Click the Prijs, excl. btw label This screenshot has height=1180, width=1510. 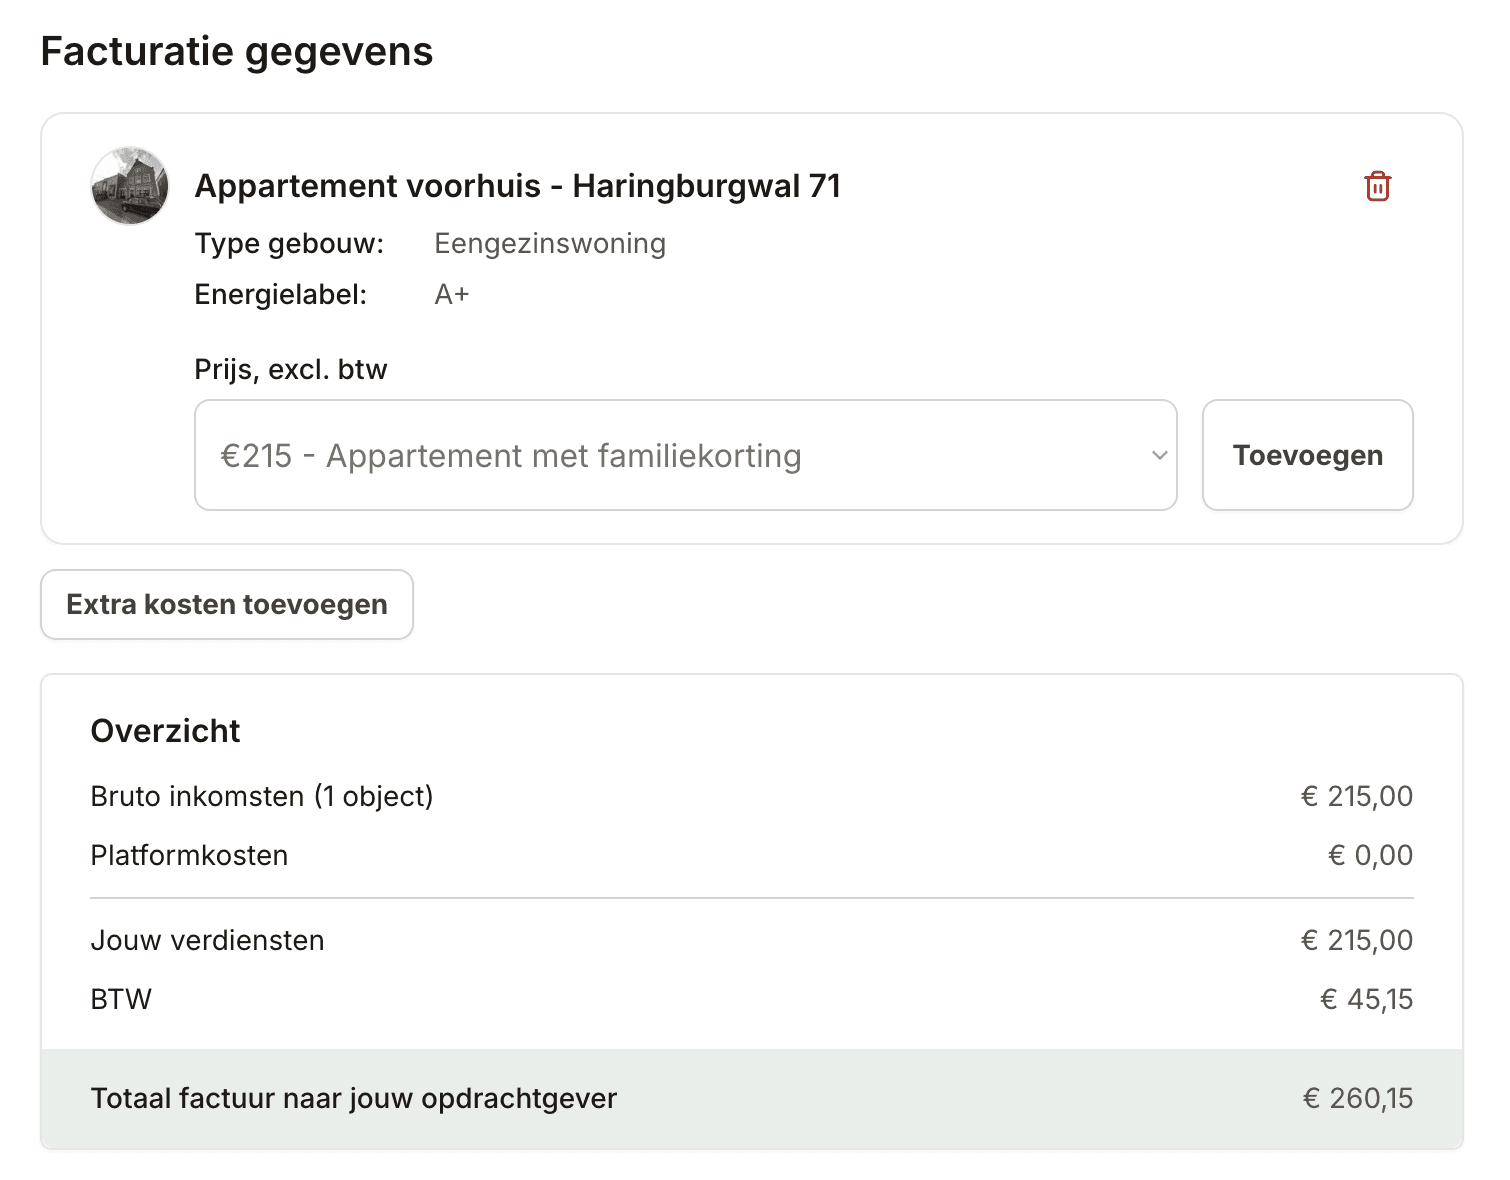pyautogui.click(x=290, y=369)
